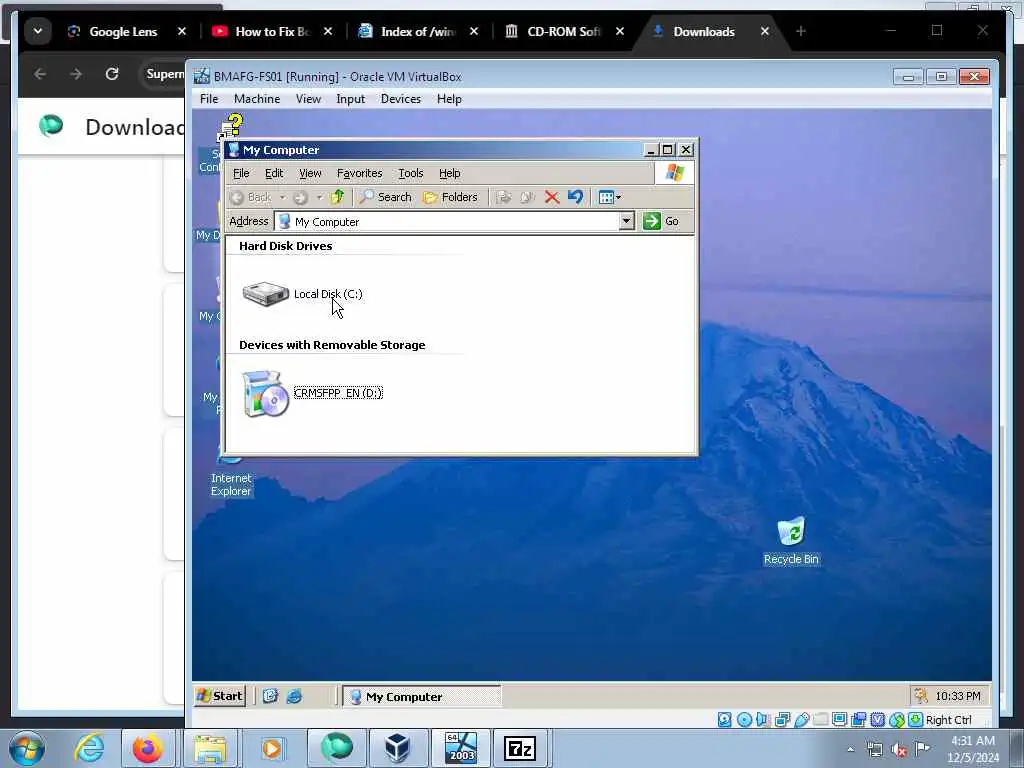The height and width of the screenshot is (768, 1024).
Task: Click VirtualBox display status icon
Action: click(839, 720)
